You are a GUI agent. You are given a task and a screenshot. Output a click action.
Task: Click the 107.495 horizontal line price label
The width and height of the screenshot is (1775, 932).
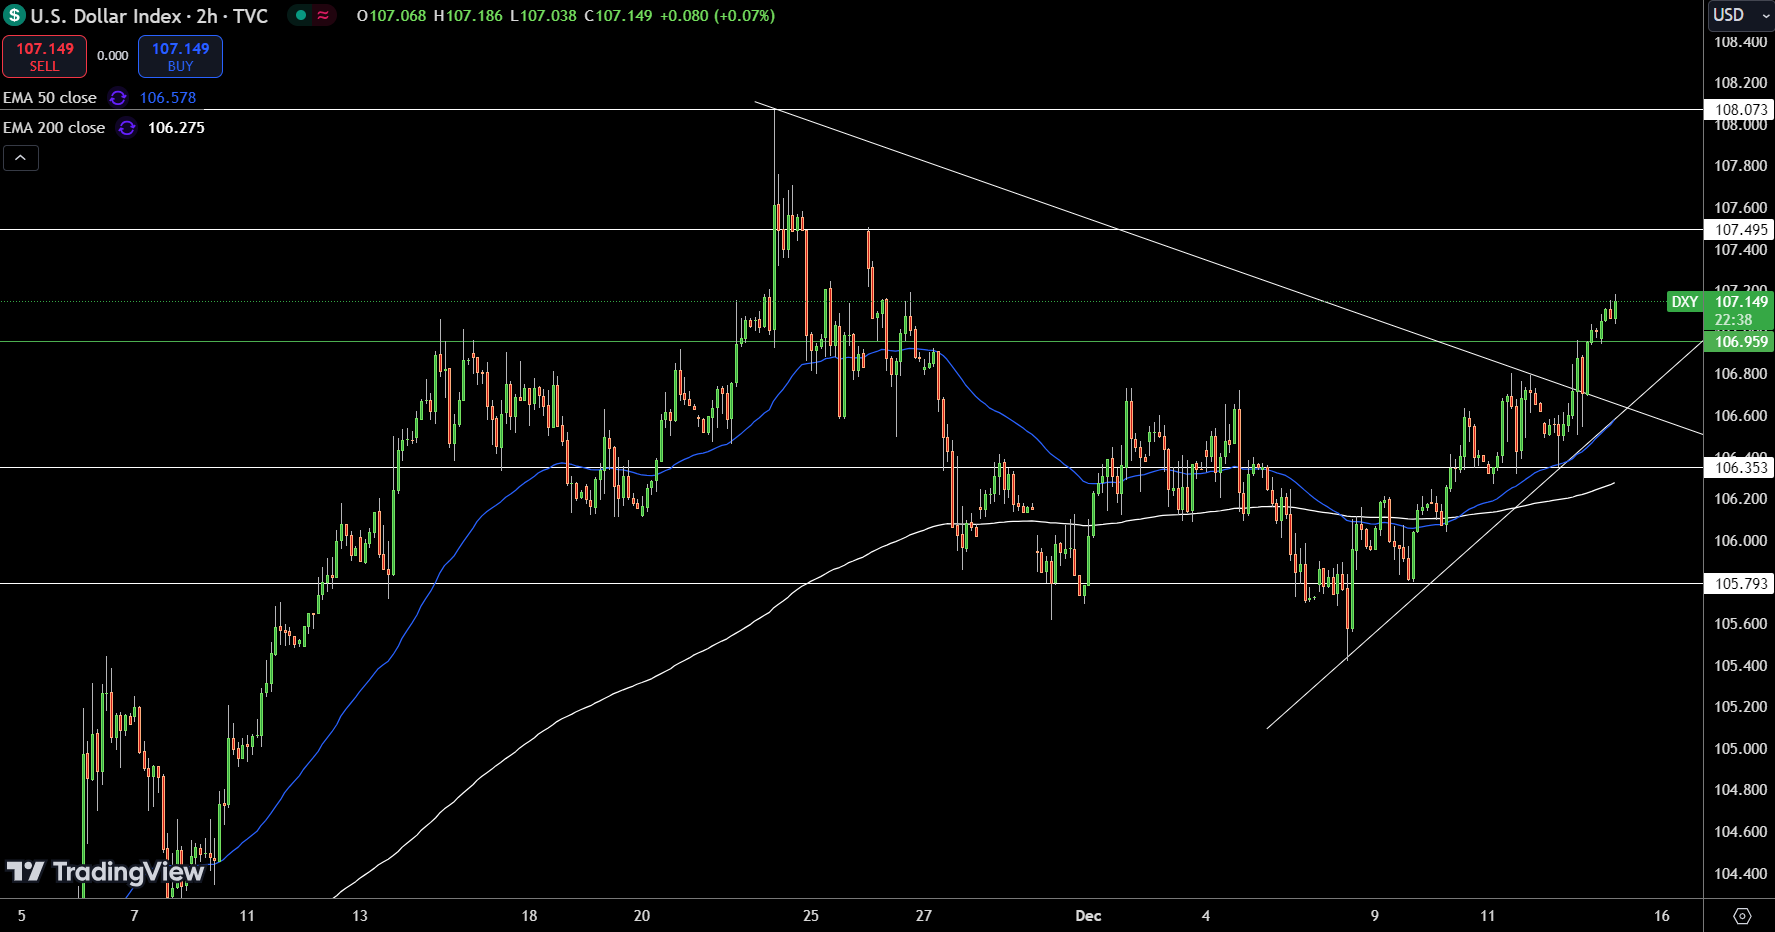pyautogui.click(x=1739, y=230)
